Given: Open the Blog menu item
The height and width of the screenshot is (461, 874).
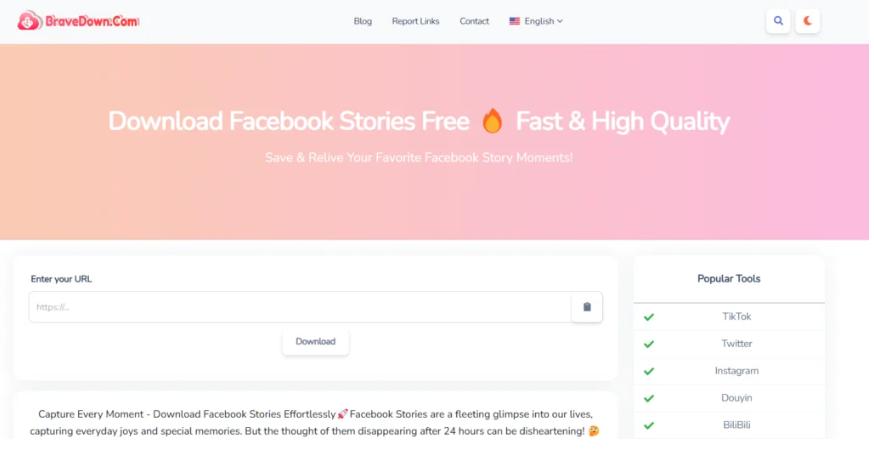Looking at the screenshot, I should coord(362,21).
